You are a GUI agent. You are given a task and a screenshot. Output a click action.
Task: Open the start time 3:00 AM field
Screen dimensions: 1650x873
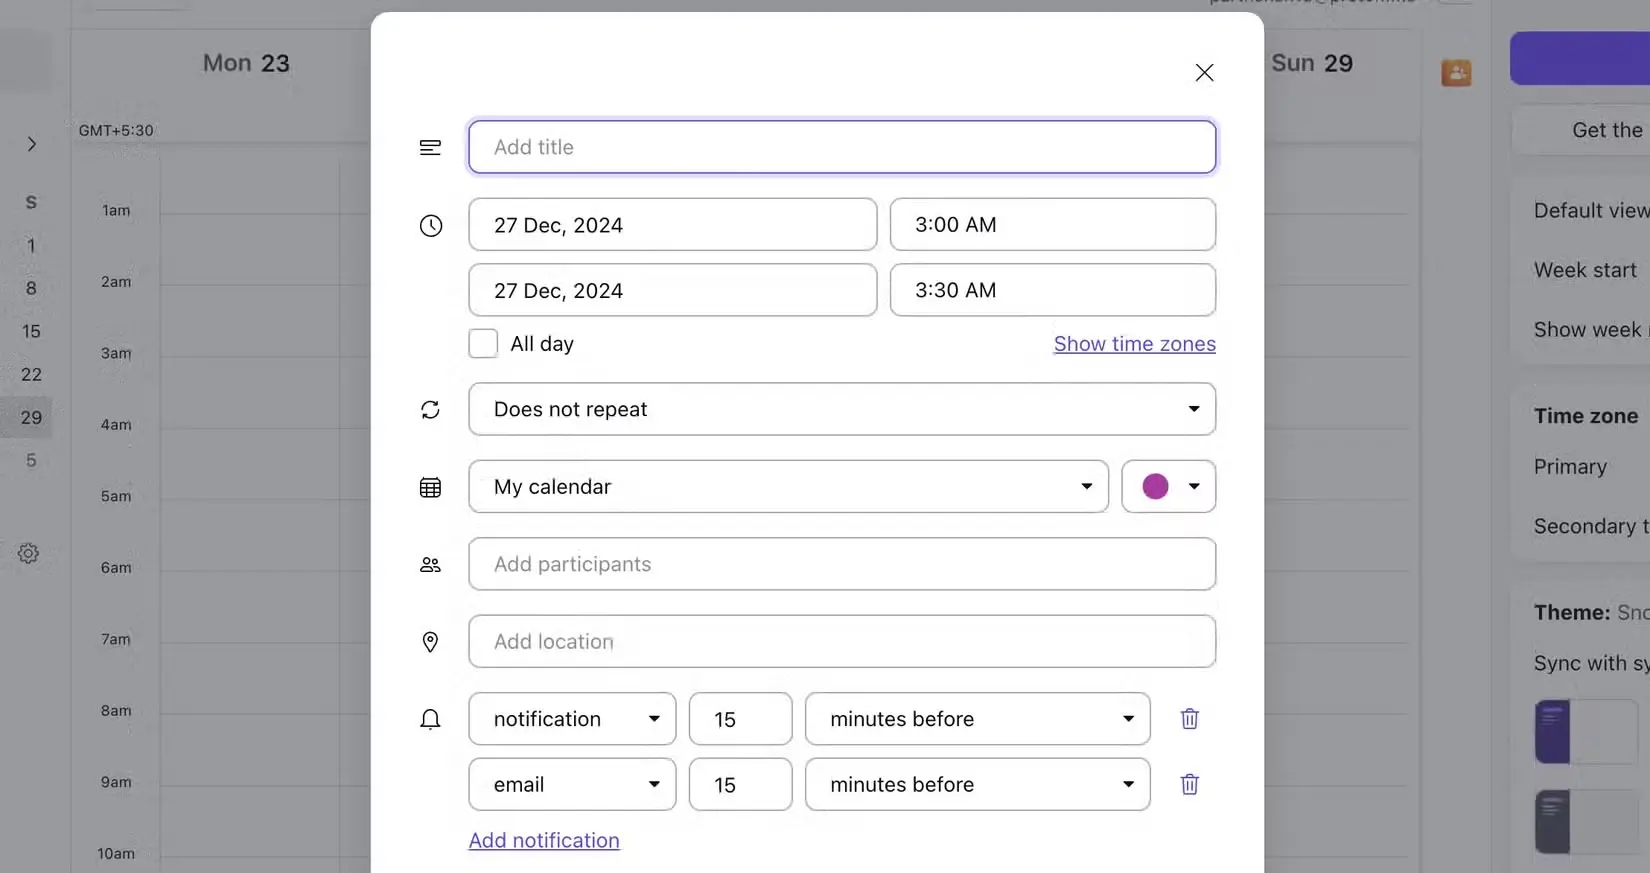point(1053,225)
